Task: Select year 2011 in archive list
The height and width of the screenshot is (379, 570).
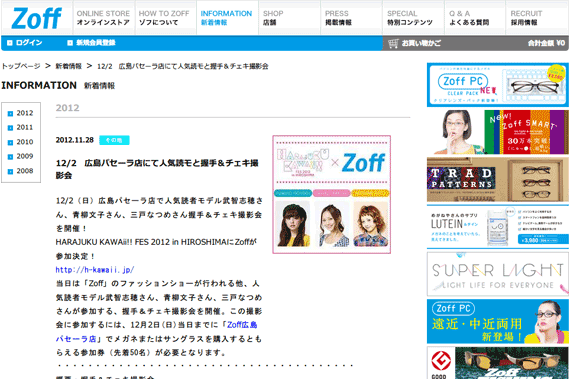Action: [x=25, y=128]
